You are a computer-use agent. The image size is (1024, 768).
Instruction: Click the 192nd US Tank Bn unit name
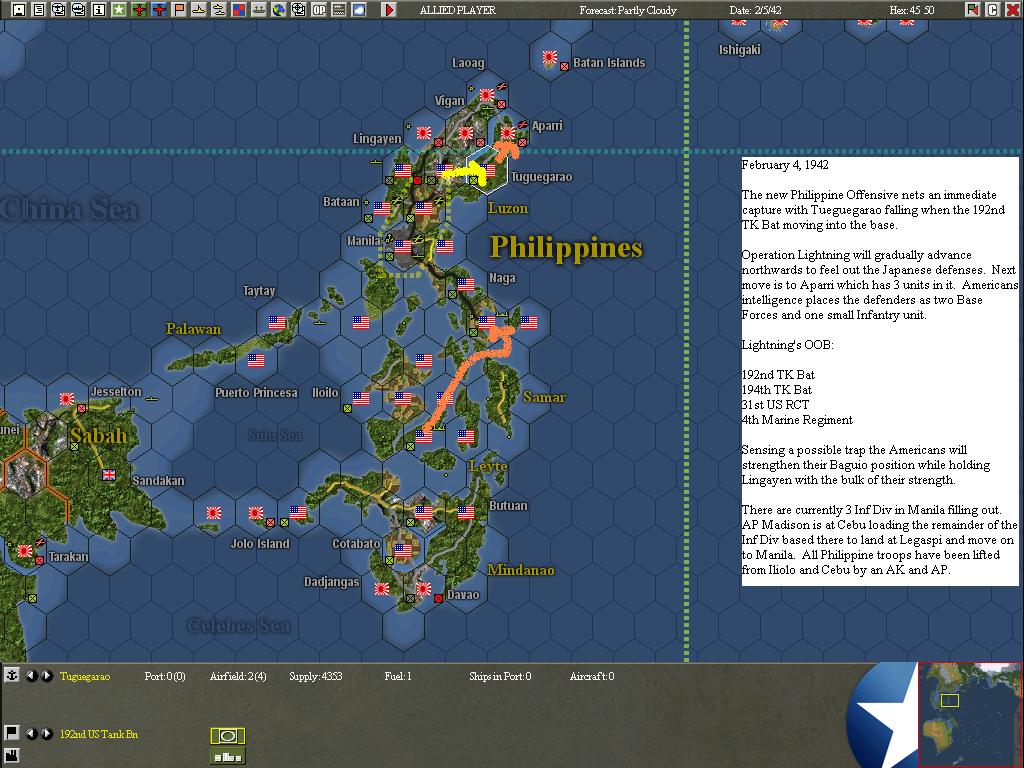tap(99, 734)
